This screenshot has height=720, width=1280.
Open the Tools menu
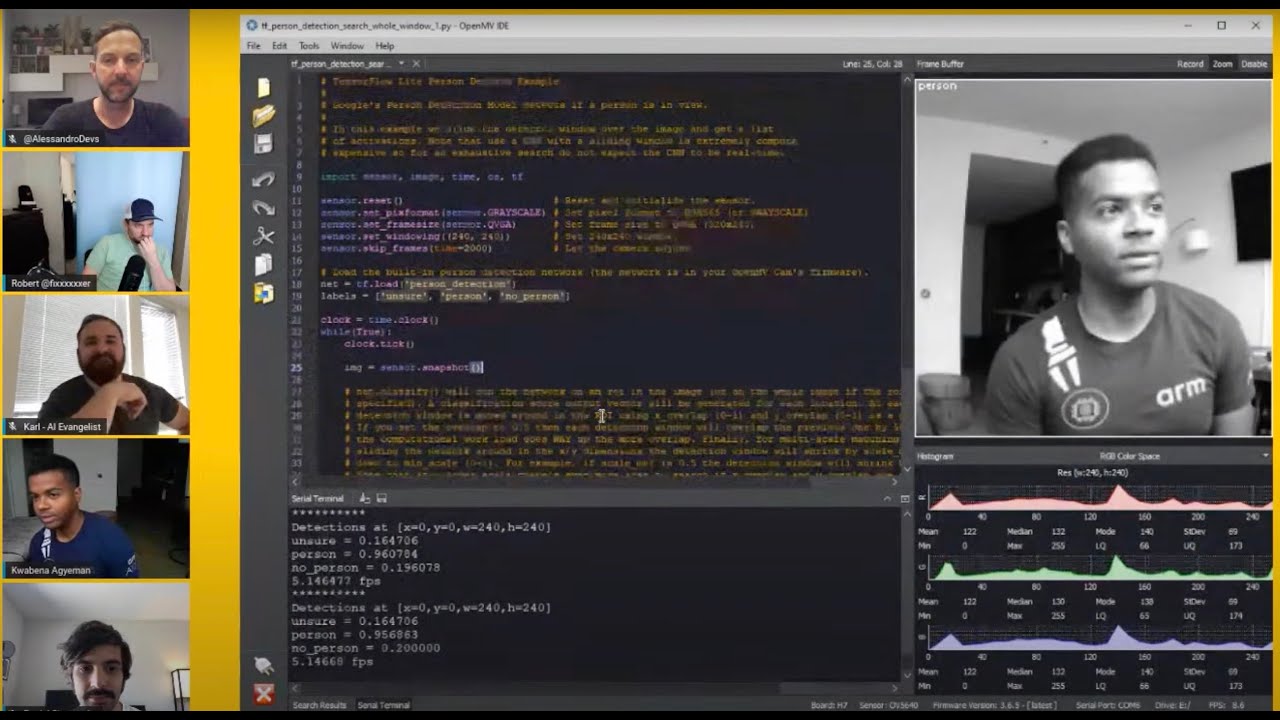[309, 46]
